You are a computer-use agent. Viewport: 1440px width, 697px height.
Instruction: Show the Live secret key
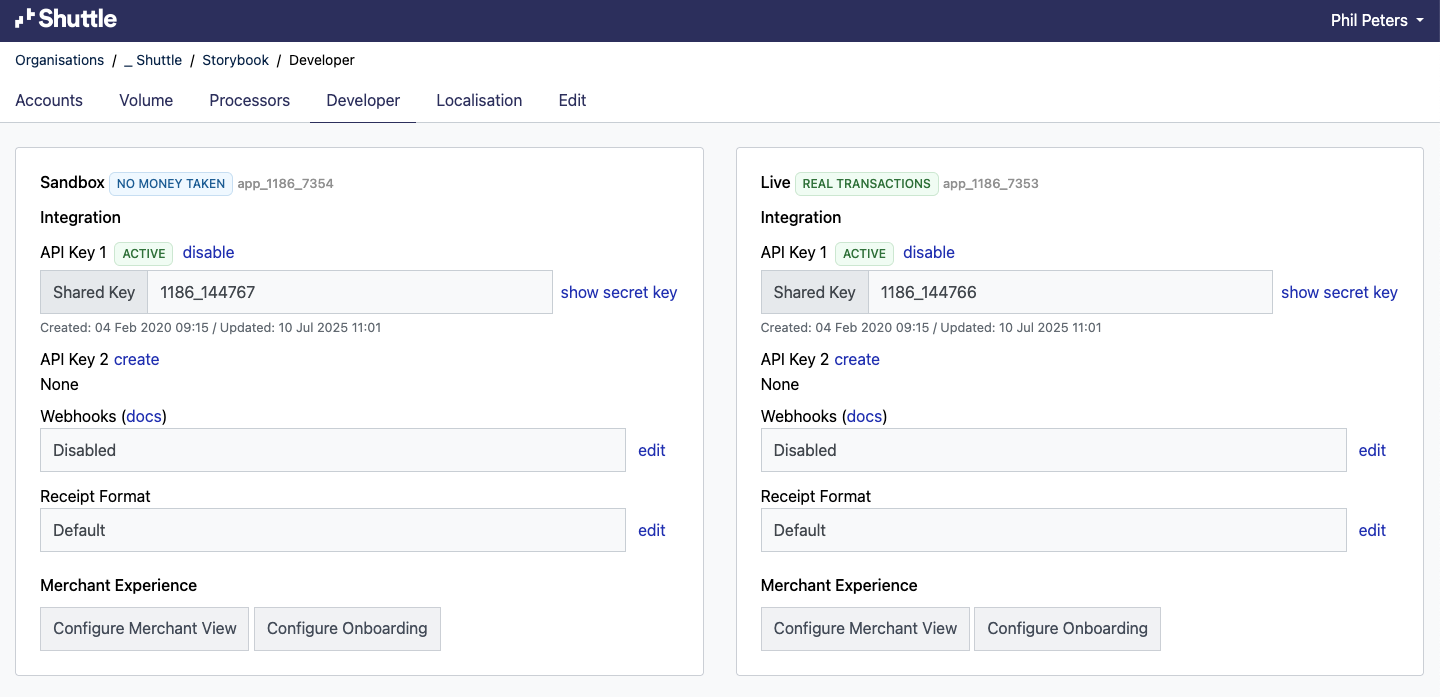coord(1339,293)
